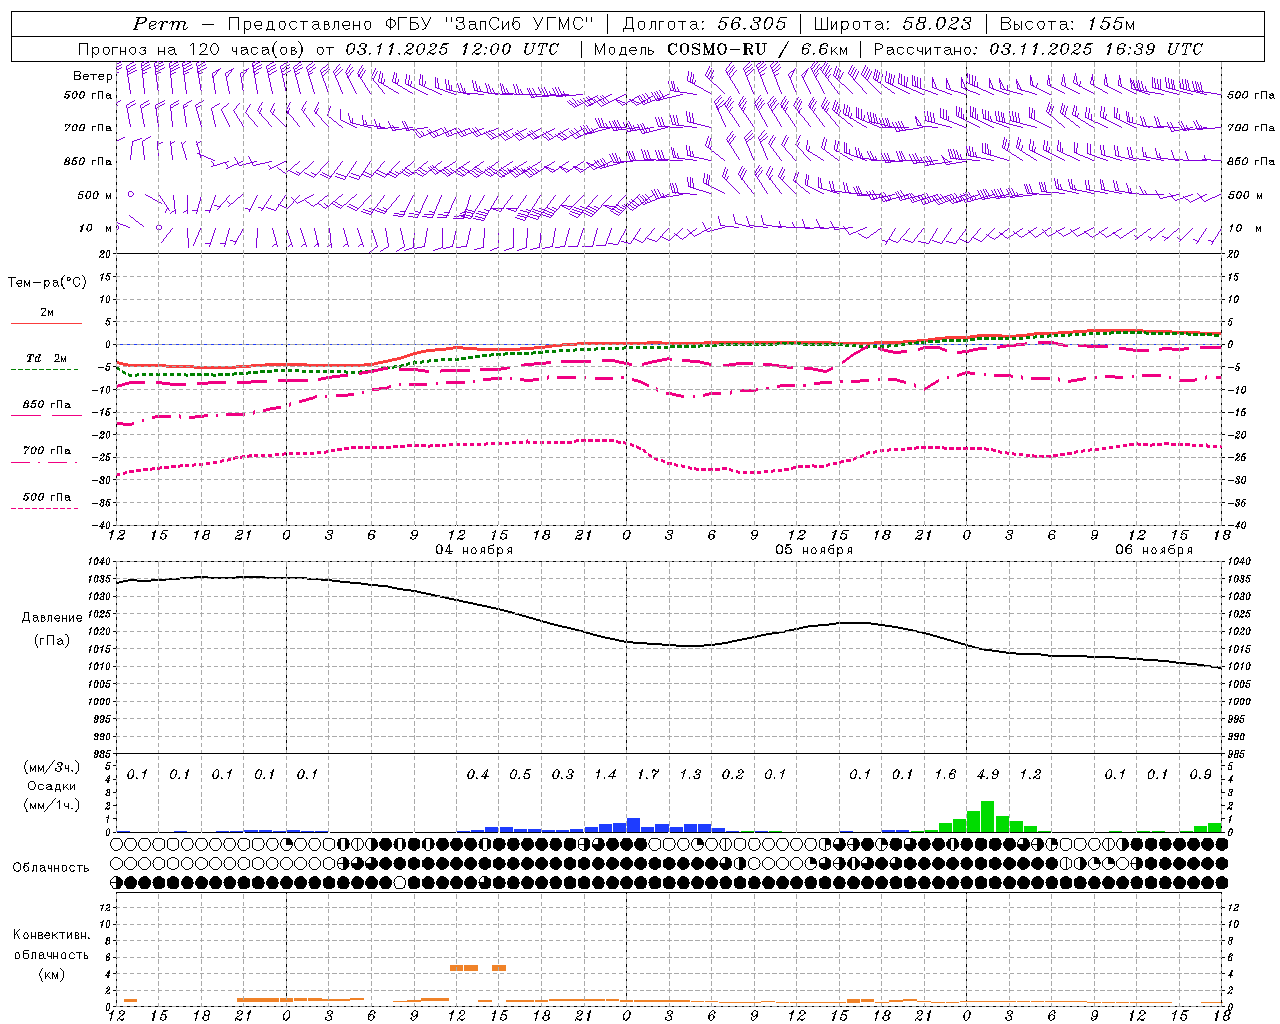Viewport: 1280px width, 1024px height.
Task: Click the "985" value on right pressure axis
Action: 1238,754
